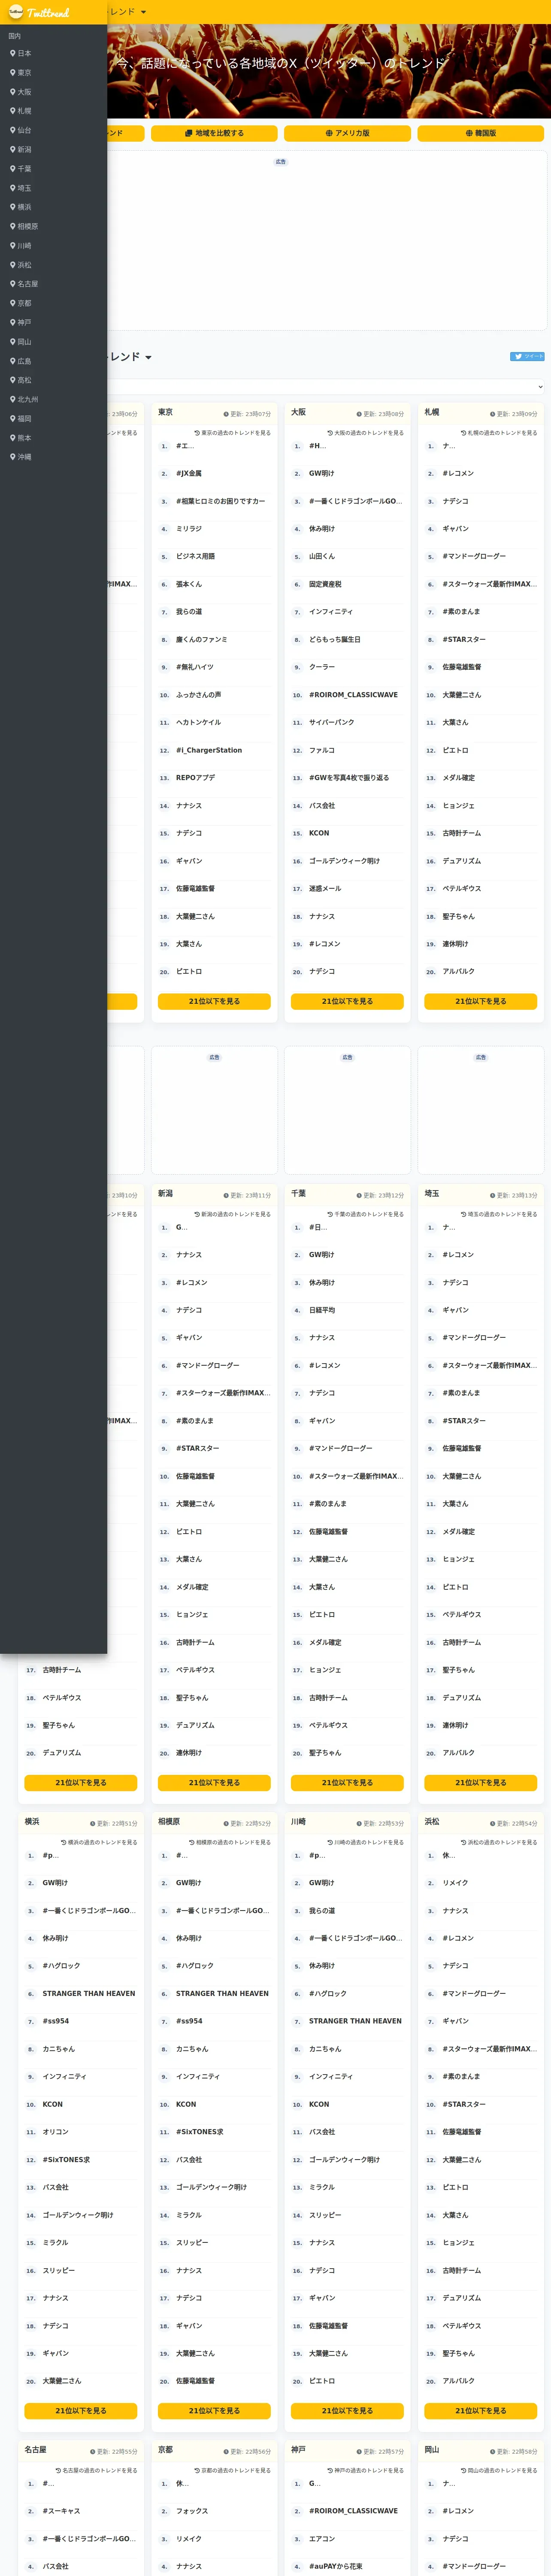Viewport: 551px width, 2576px height.
Task: Click the map pin icon beside 千葉
Action: (x=13, y=169)
